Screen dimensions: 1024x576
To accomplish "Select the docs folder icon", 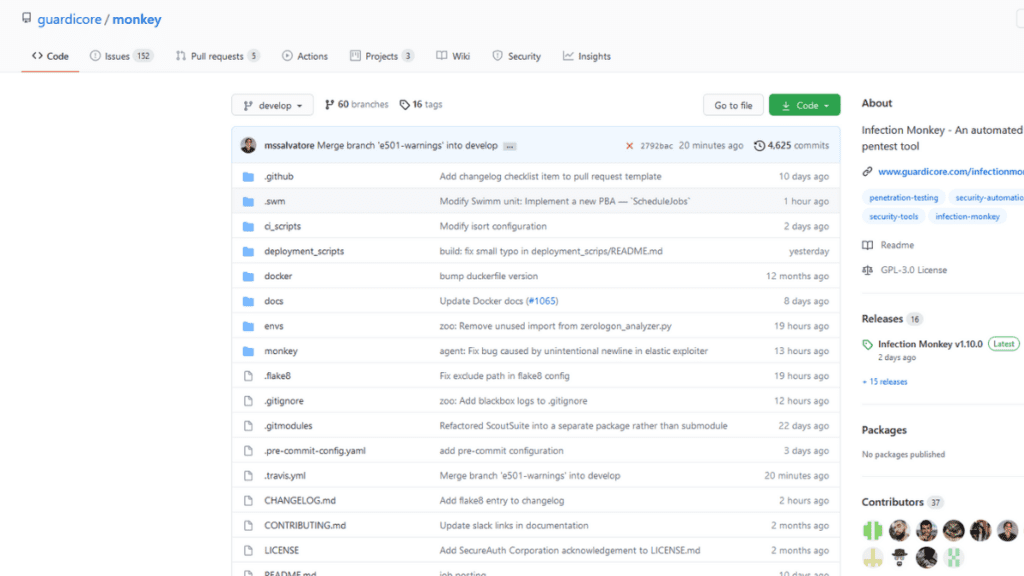I will 248,301.
